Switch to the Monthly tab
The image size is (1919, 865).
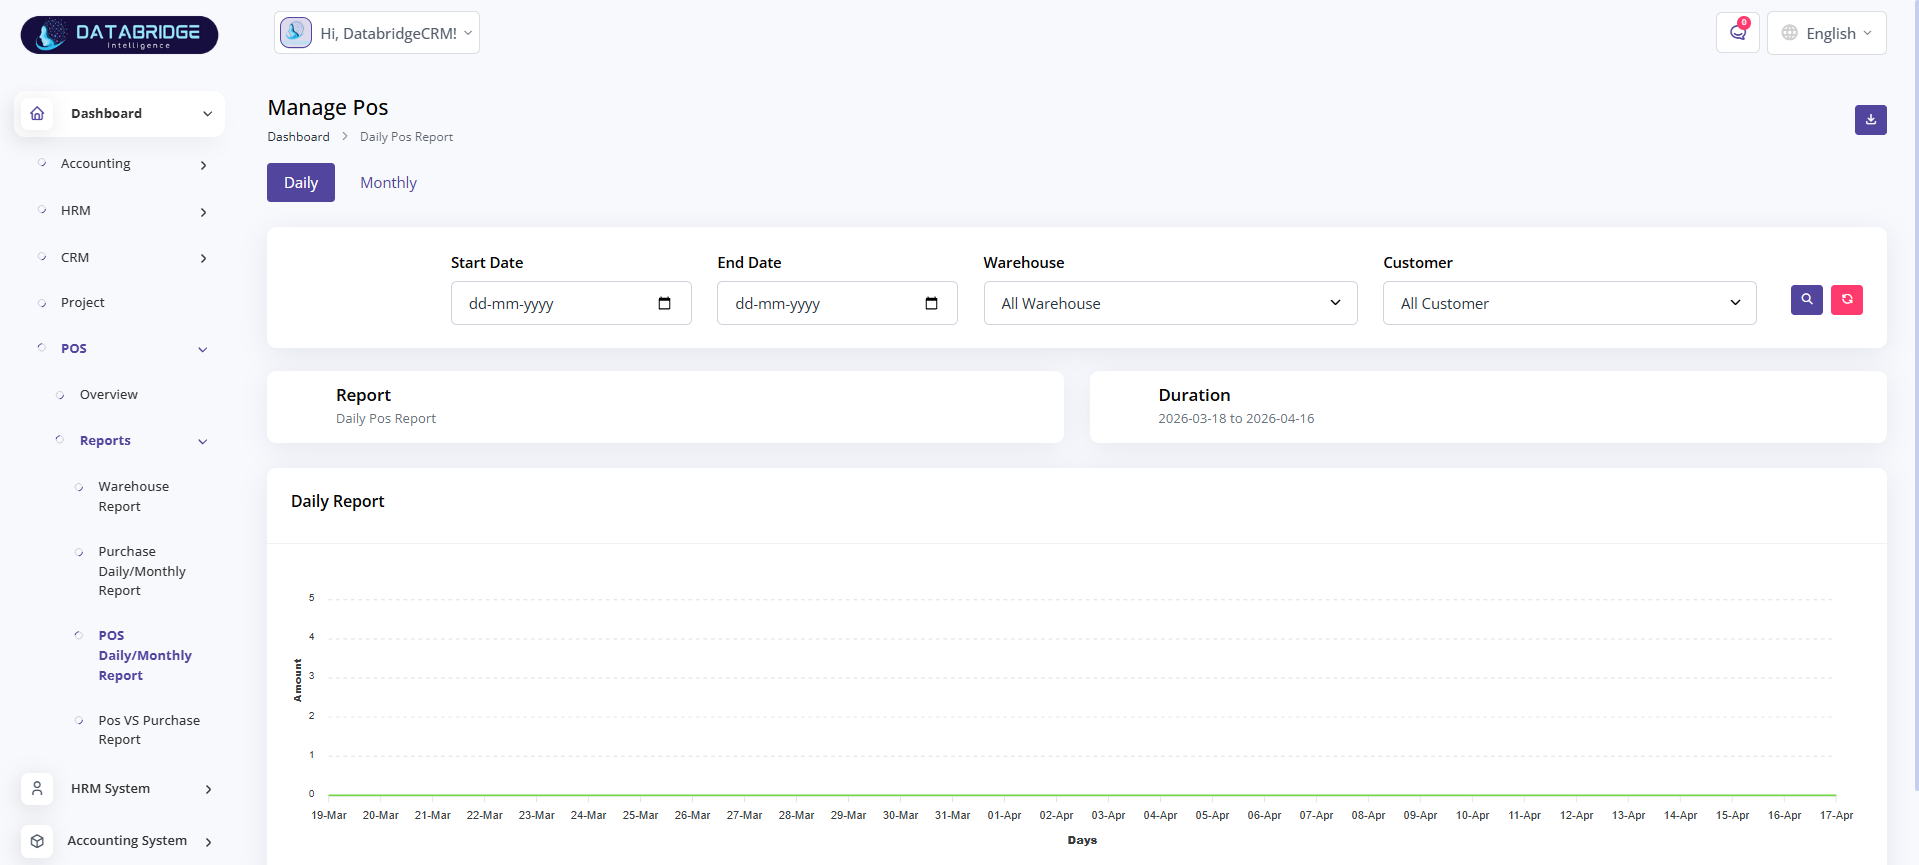(x=388, y=183)
